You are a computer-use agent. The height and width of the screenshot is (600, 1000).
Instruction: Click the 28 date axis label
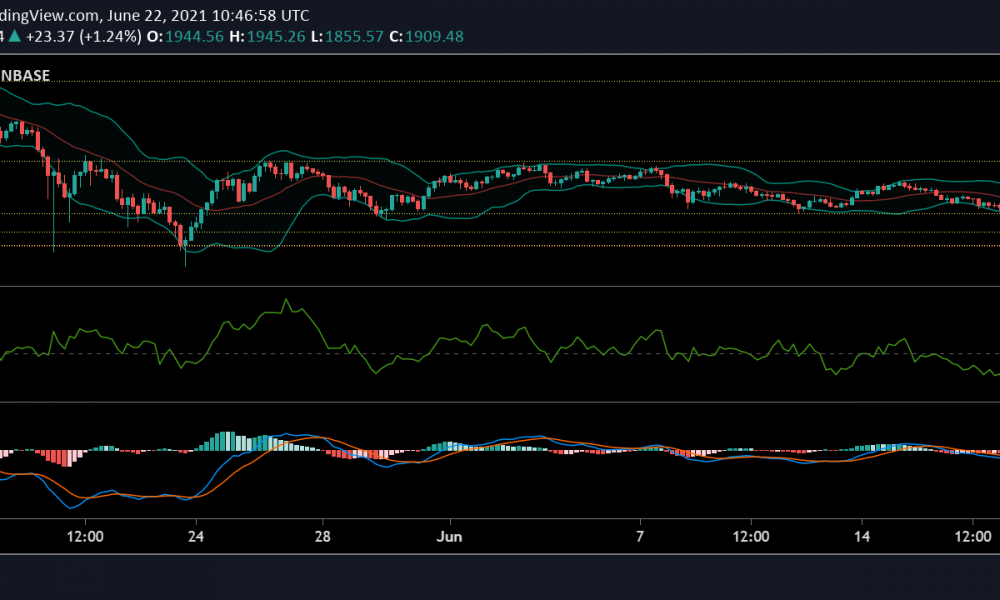click(323, 536)
